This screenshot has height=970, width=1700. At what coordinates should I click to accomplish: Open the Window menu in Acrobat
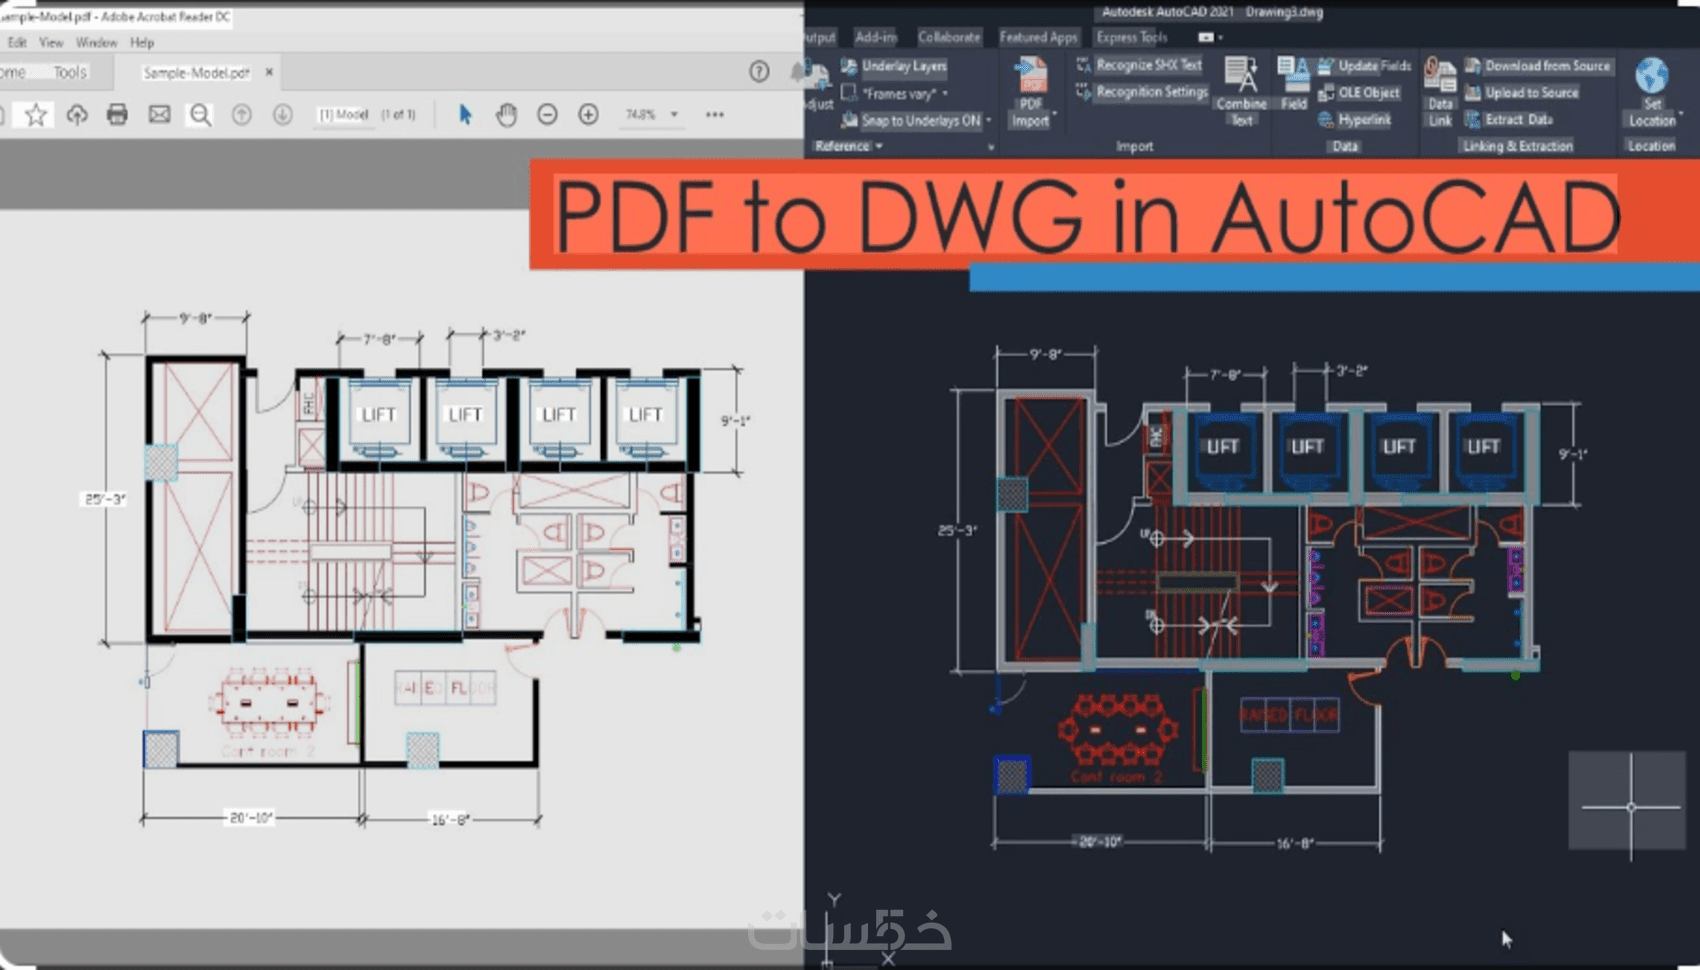pyautogui.click(x=96, y=43)
